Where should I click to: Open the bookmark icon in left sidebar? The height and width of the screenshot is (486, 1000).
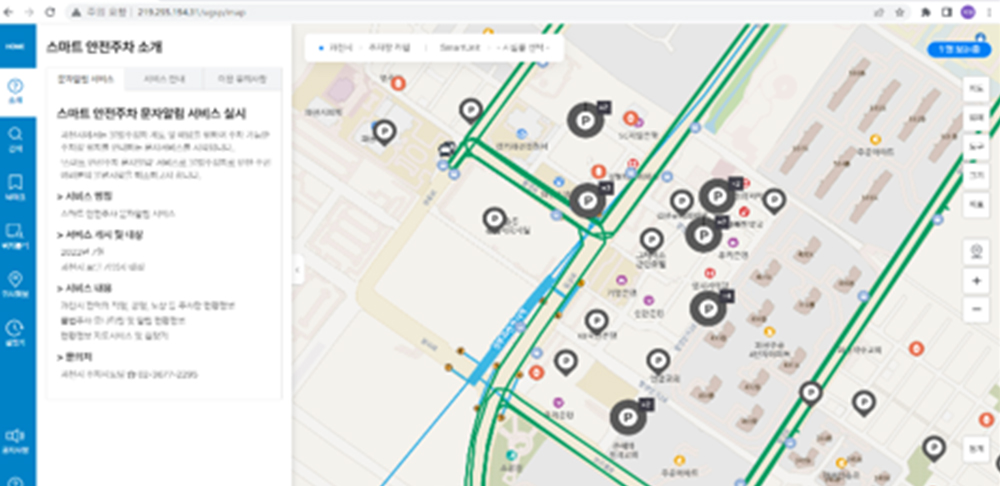pyautogui.click(x=17, y=186)
